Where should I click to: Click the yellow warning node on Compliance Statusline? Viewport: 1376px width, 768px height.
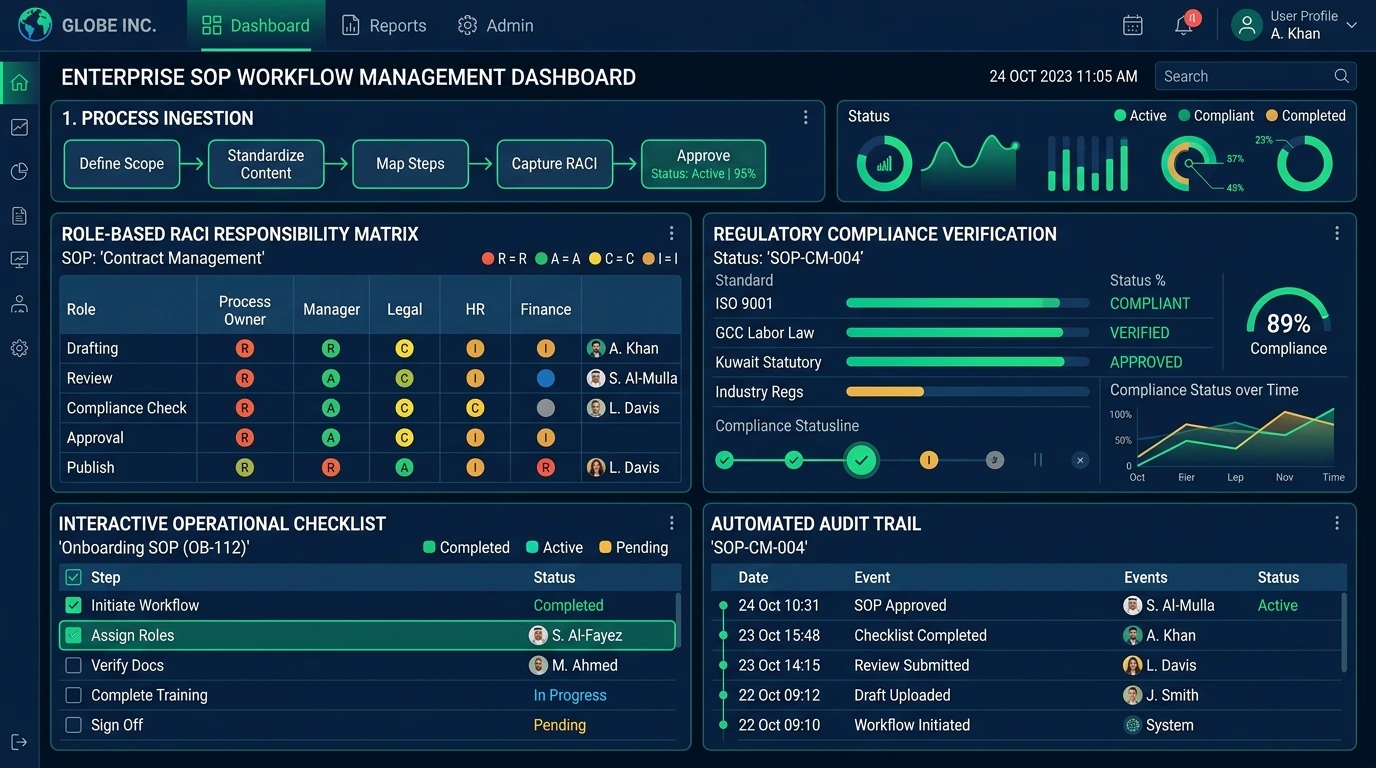[929, 460]
